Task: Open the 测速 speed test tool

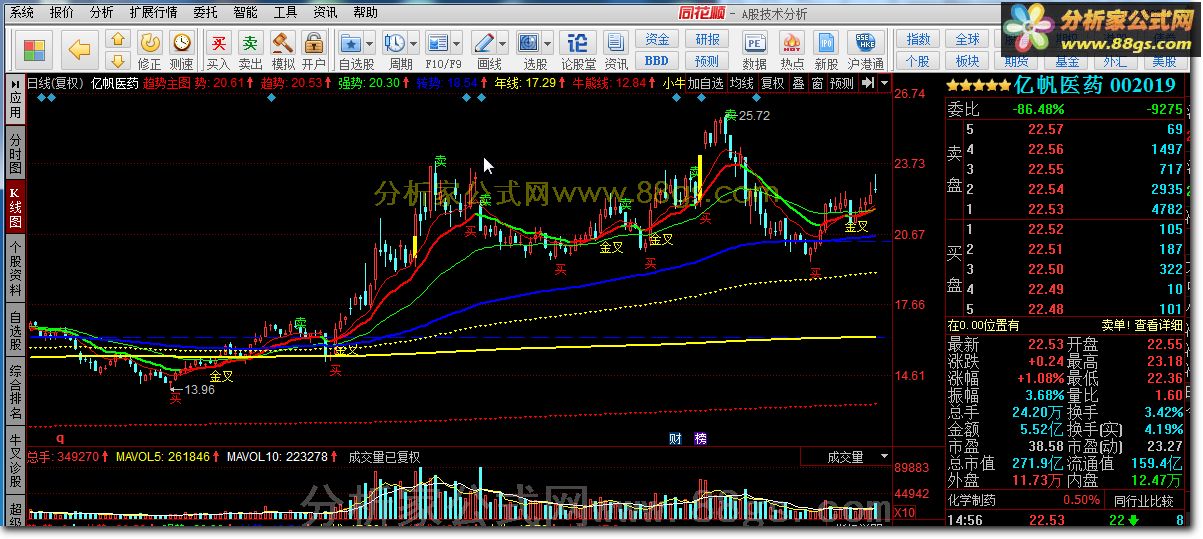Action: [x=181, y=50]
